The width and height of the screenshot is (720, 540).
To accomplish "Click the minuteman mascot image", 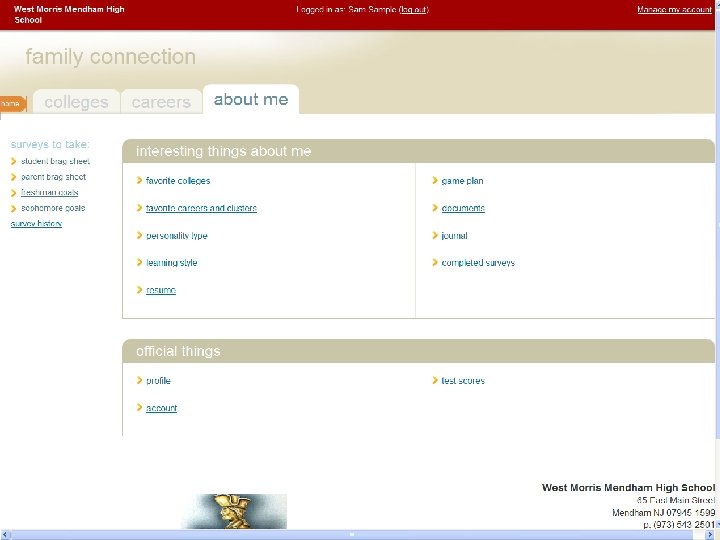I will click(x=234, y=511).
